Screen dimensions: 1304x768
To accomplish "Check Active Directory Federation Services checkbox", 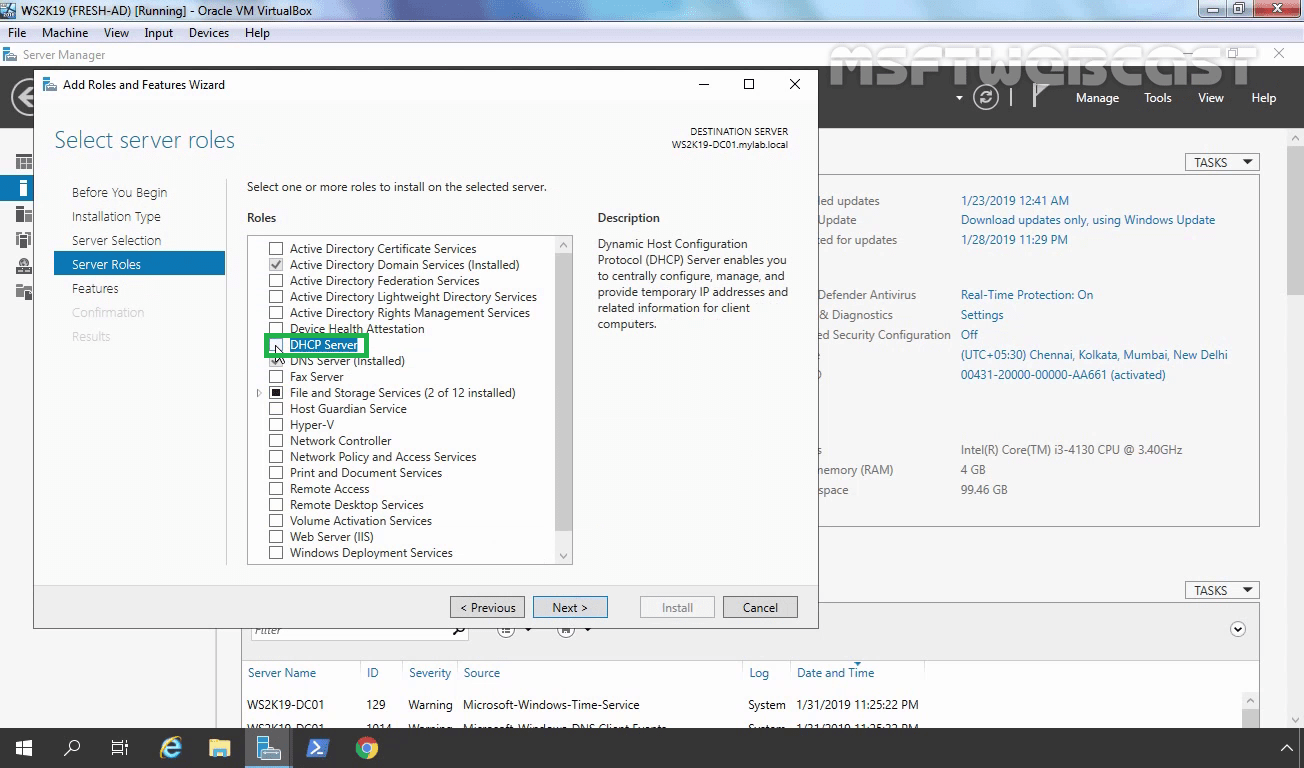I will [276, 281].
